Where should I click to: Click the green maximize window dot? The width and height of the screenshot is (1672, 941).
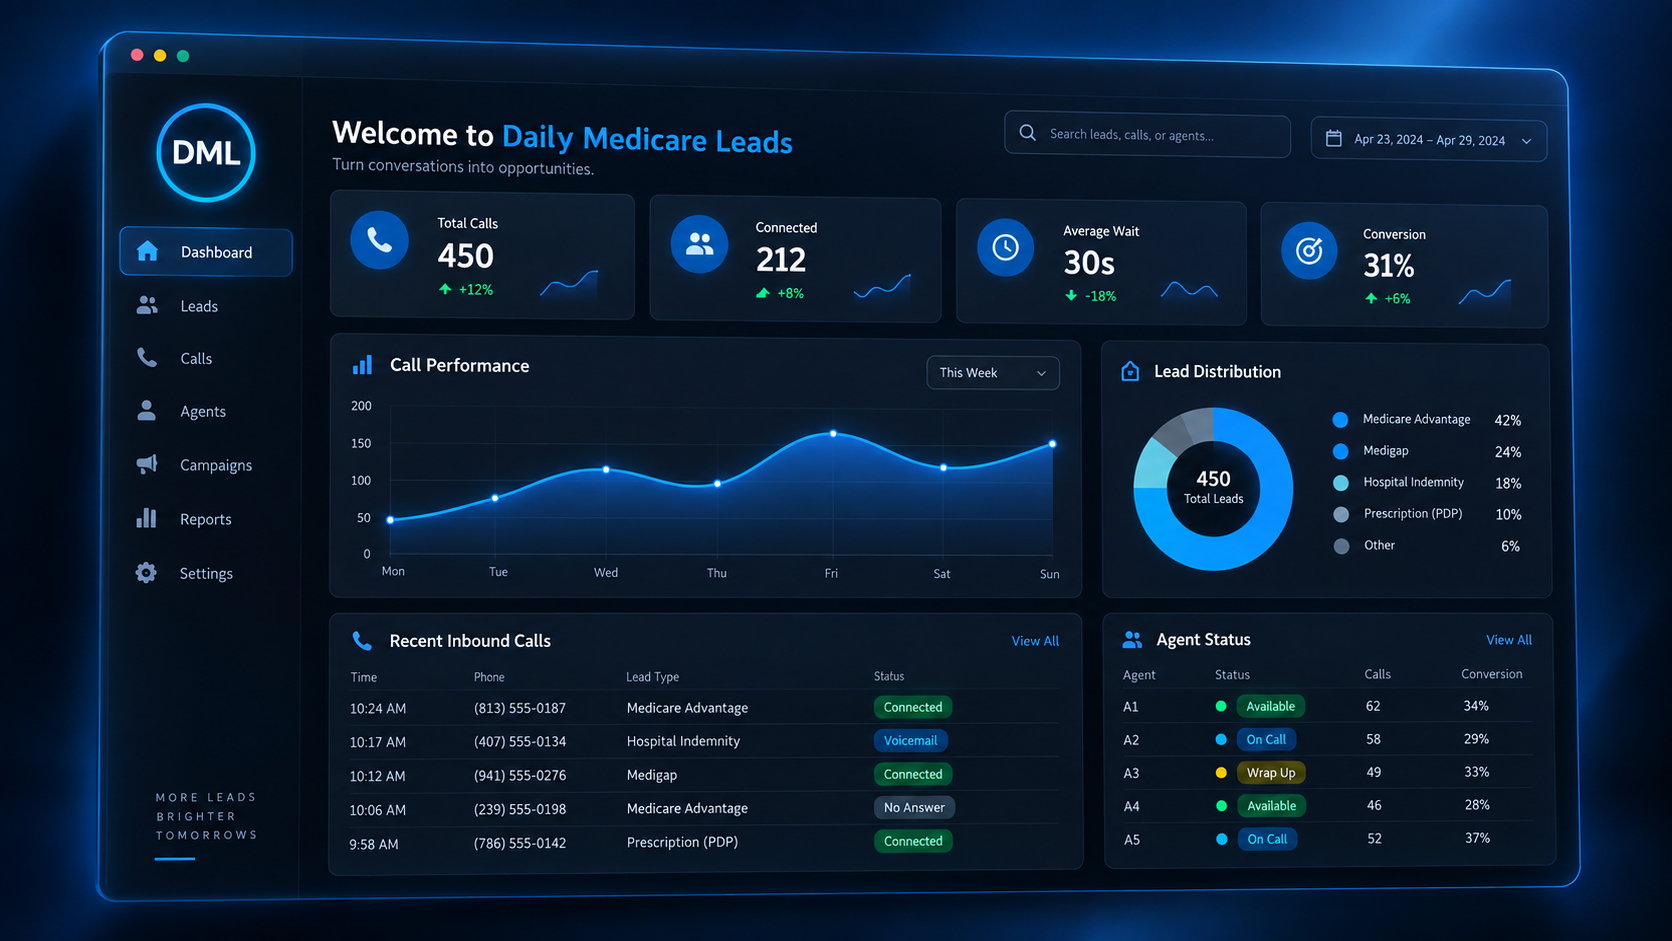point(183,56)
